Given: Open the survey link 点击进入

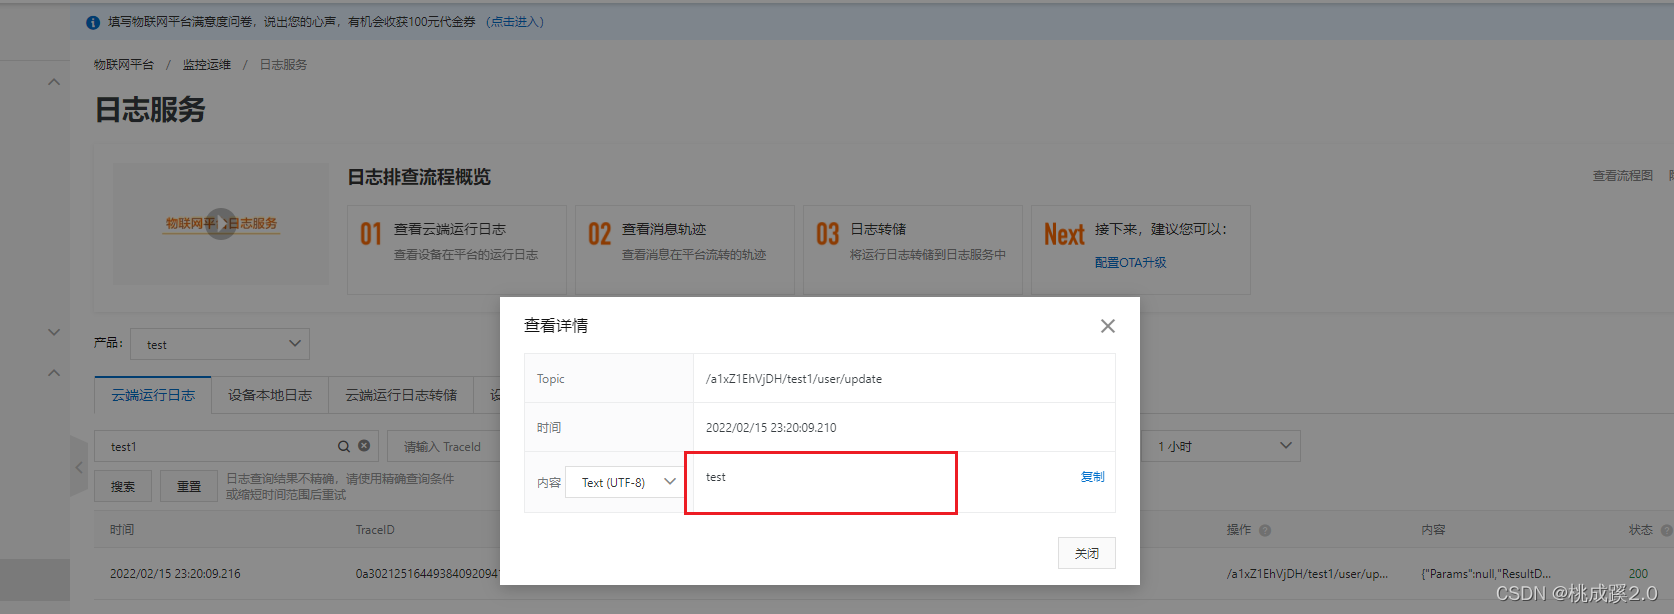Looking at the screenshot, I should (516, 22).
